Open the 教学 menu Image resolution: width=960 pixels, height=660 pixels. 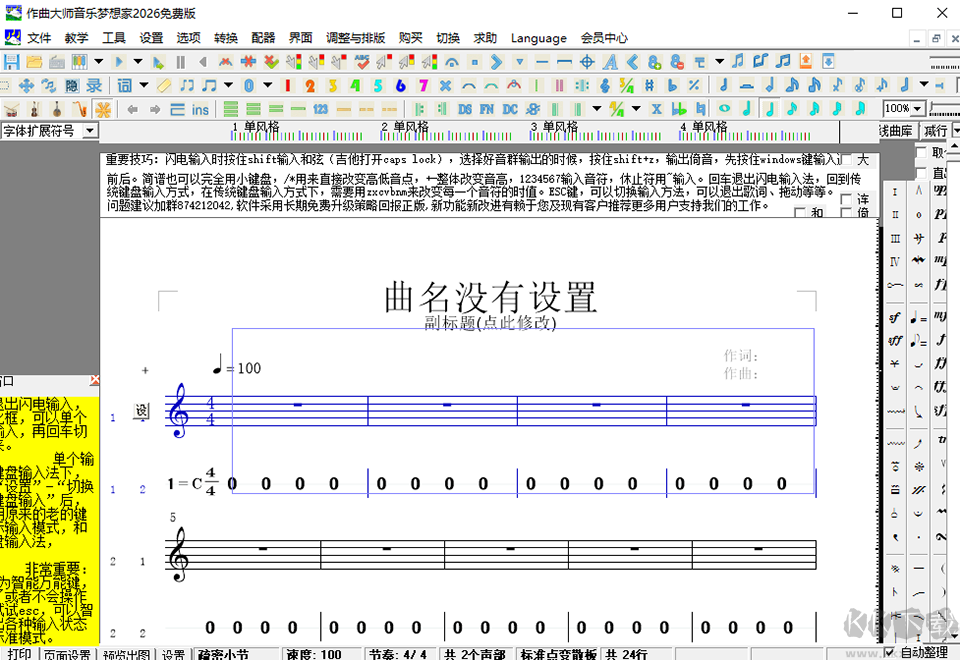(x=77, y=38)
